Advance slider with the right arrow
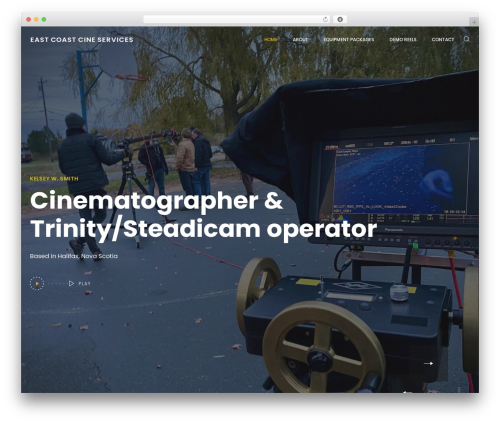 [428, 363]
